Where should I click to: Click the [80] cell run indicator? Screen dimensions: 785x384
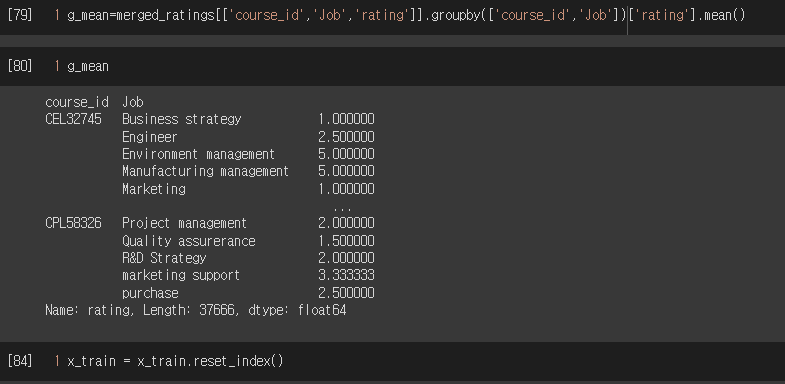pos(20,66)
